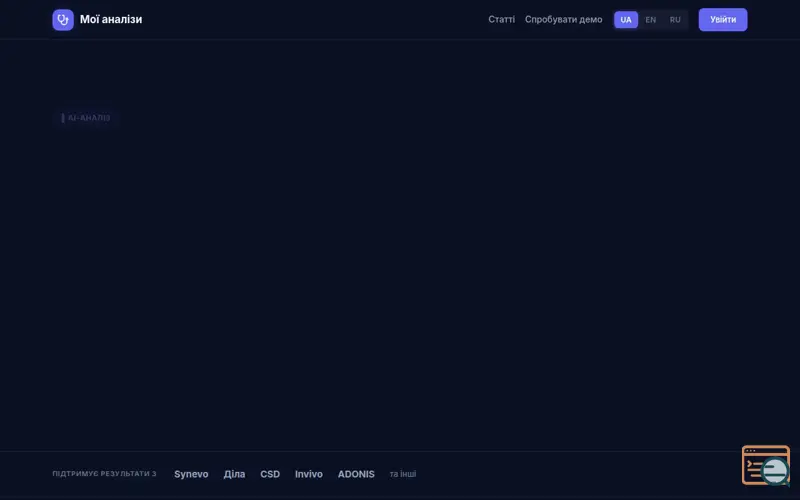800x500 pixels.
Task: Open the orange terminal window widget icon
Action: 765,465
